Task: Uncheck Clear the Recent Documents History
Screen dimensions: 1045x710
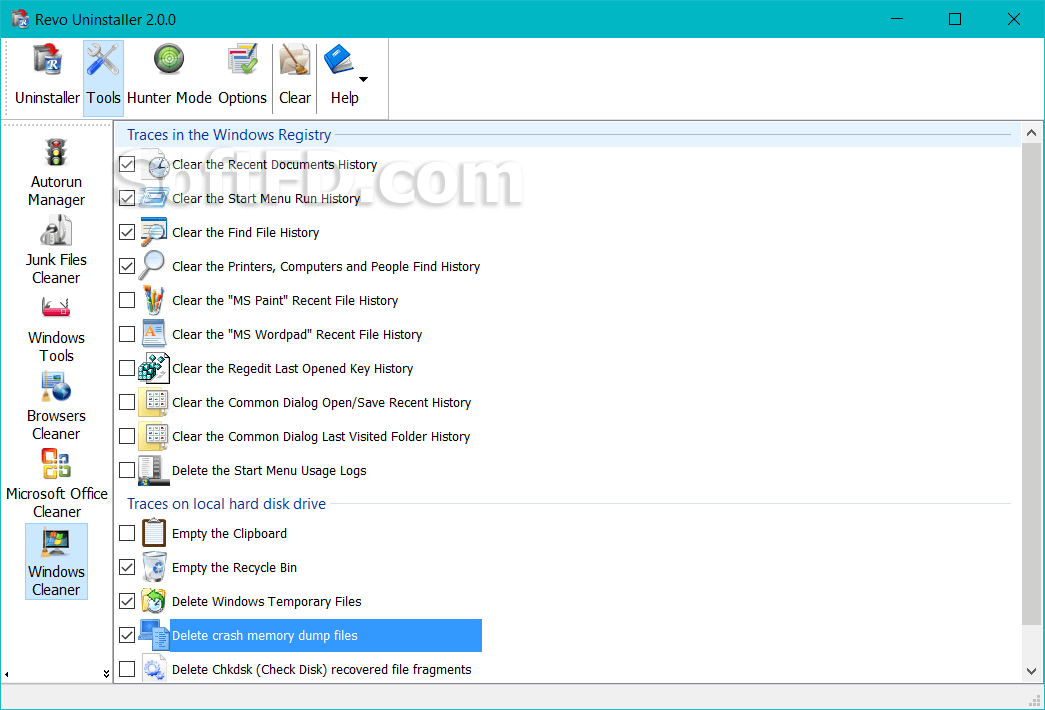Action: click(127, 164)
